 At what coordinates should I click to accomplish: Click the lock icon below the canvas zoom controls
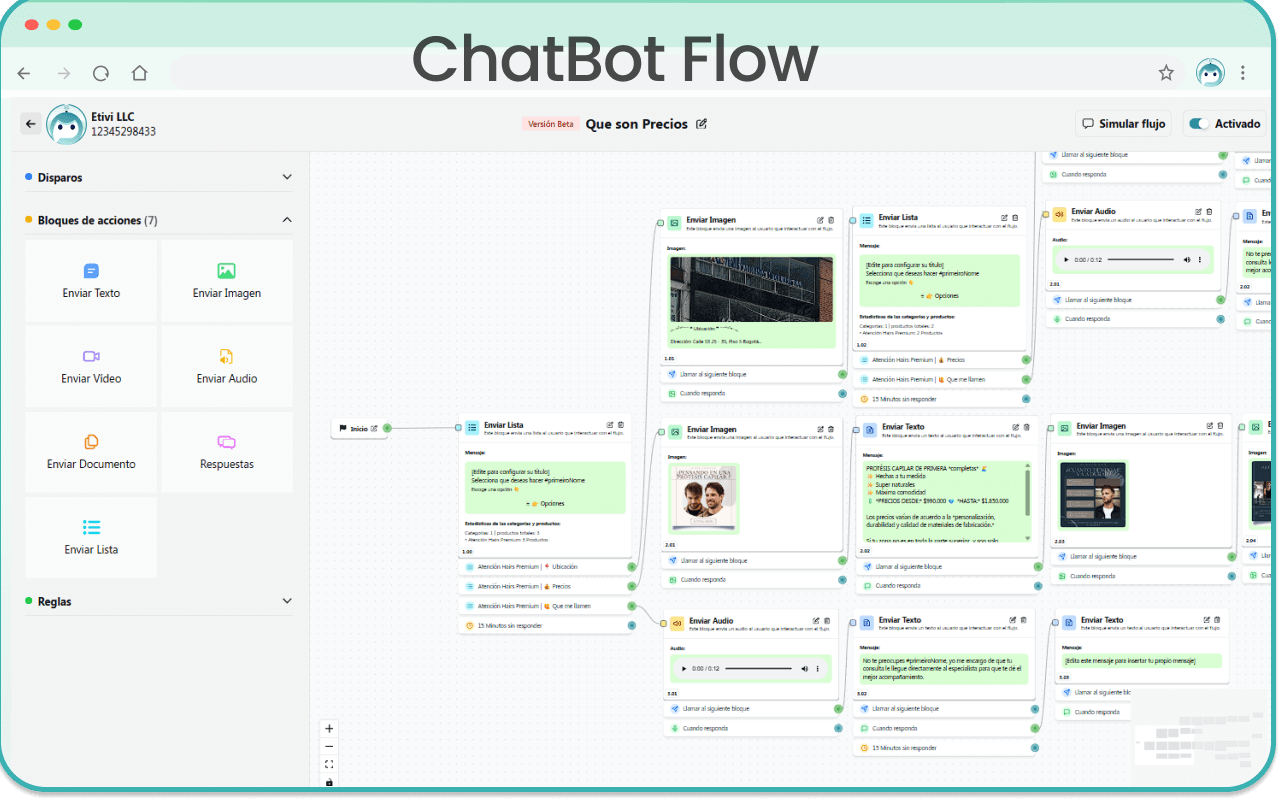click(329, 782)
